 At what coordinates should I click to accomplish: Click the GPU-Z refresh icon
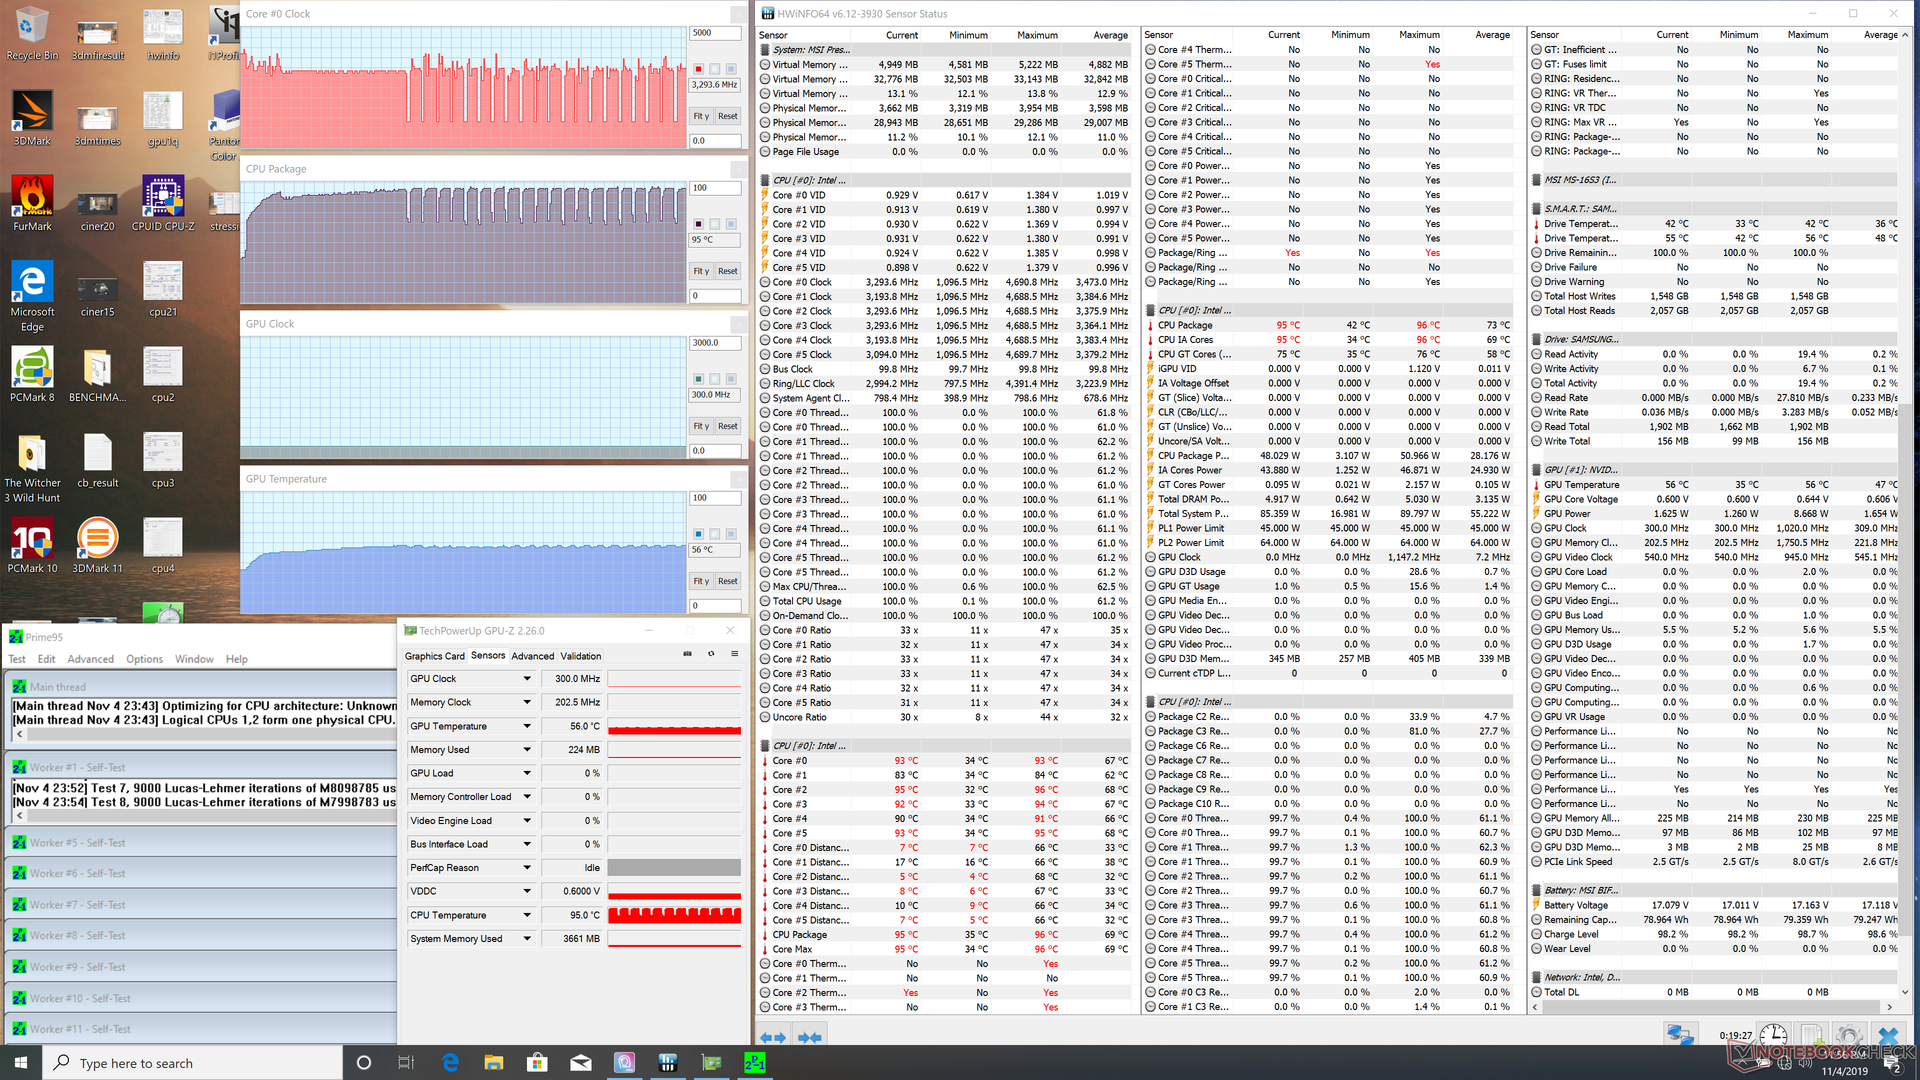[711, 654]
